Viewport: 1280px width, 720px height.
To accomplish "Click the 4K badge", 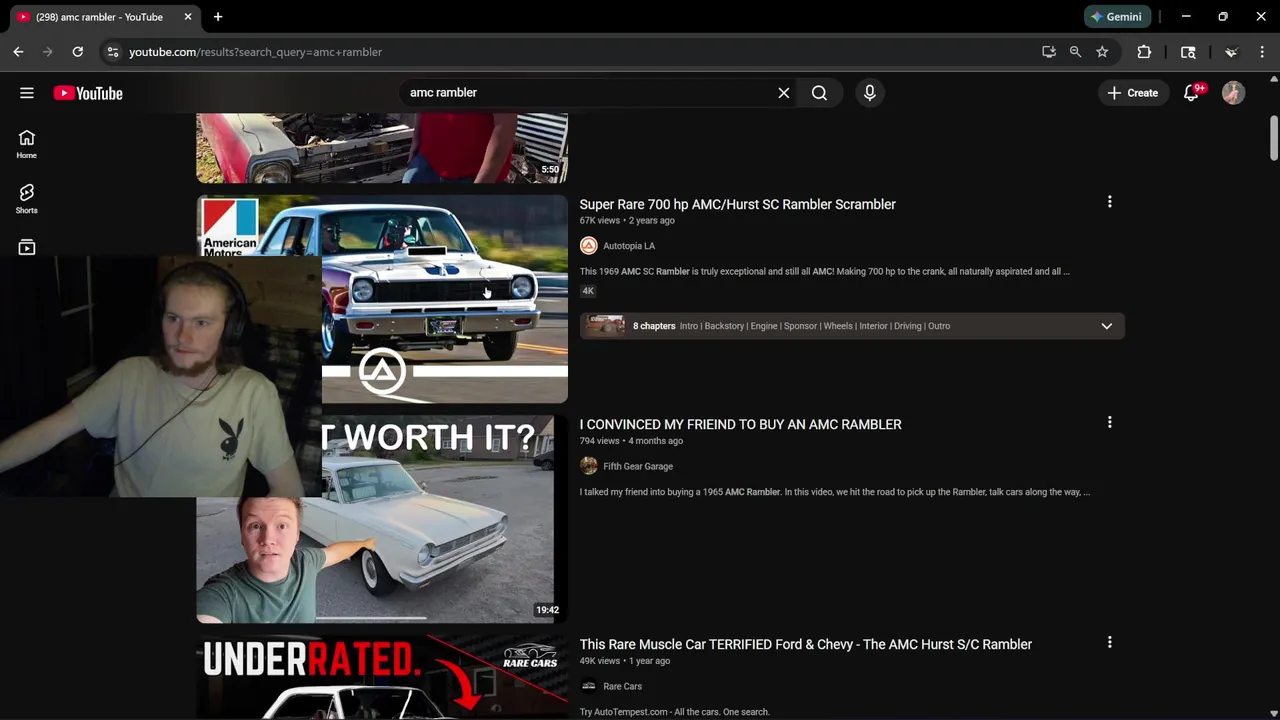I will [588, 291].
